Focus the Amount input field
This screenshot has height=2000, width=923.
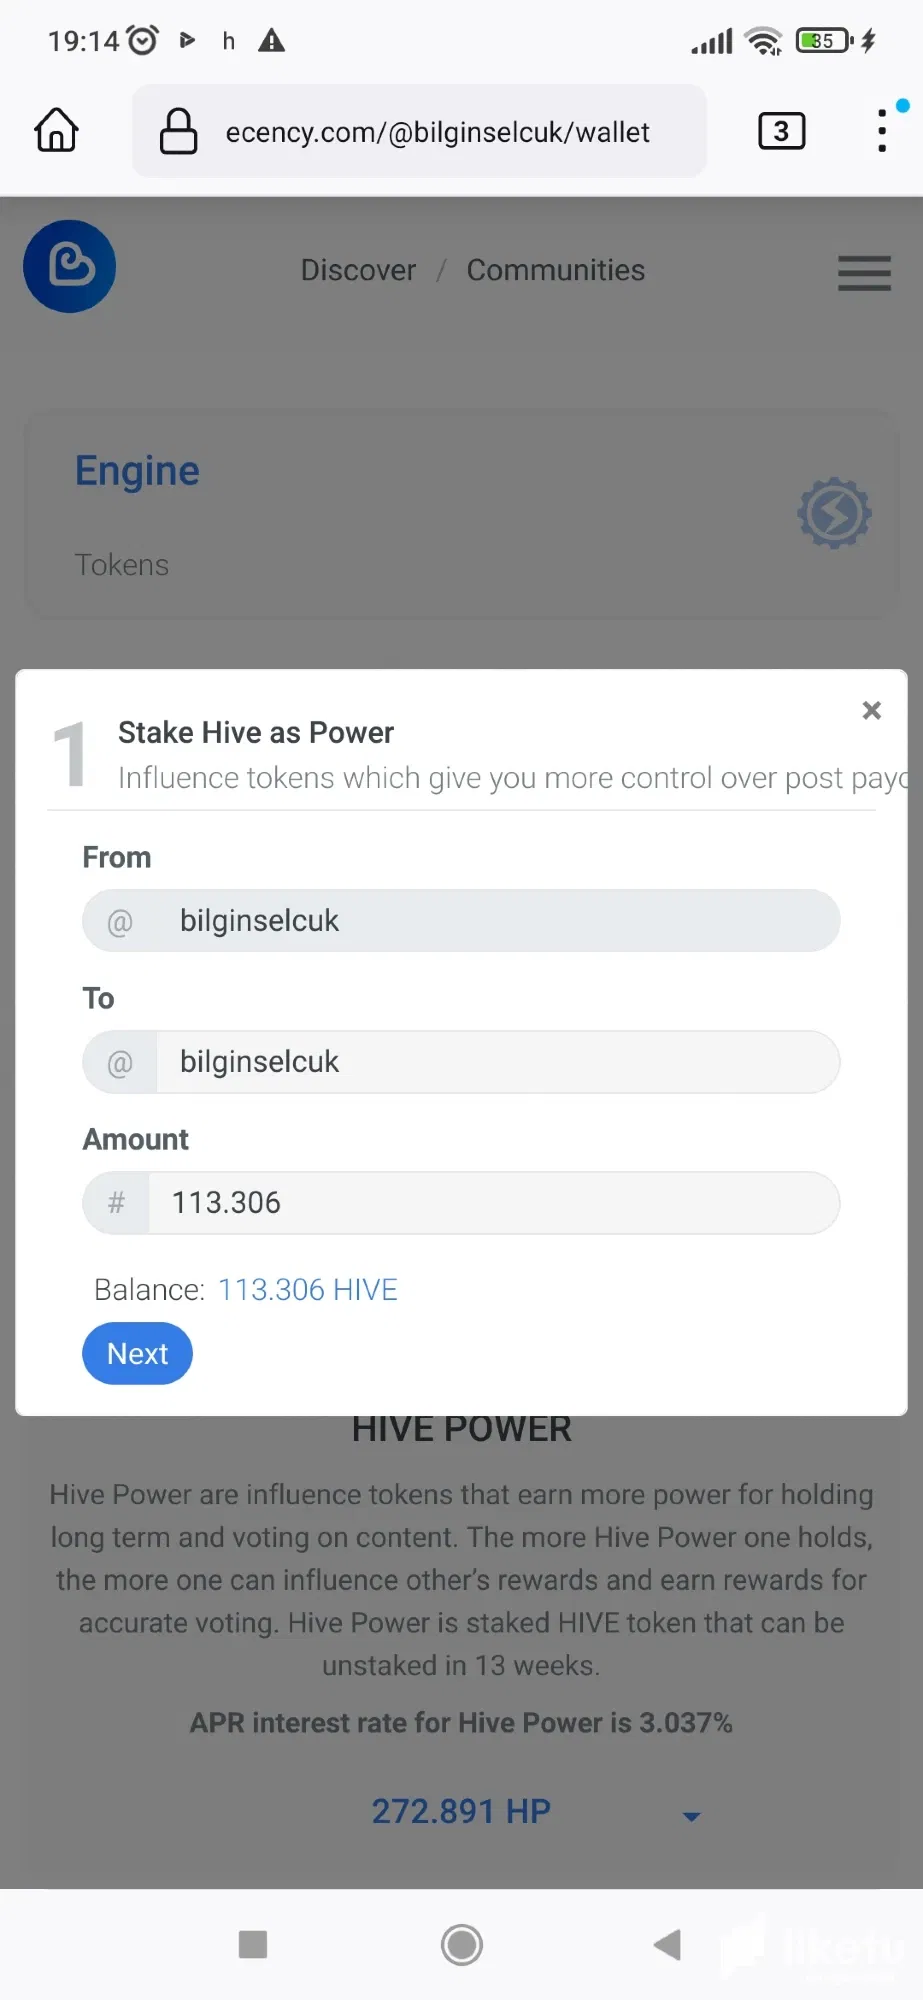494,1203
